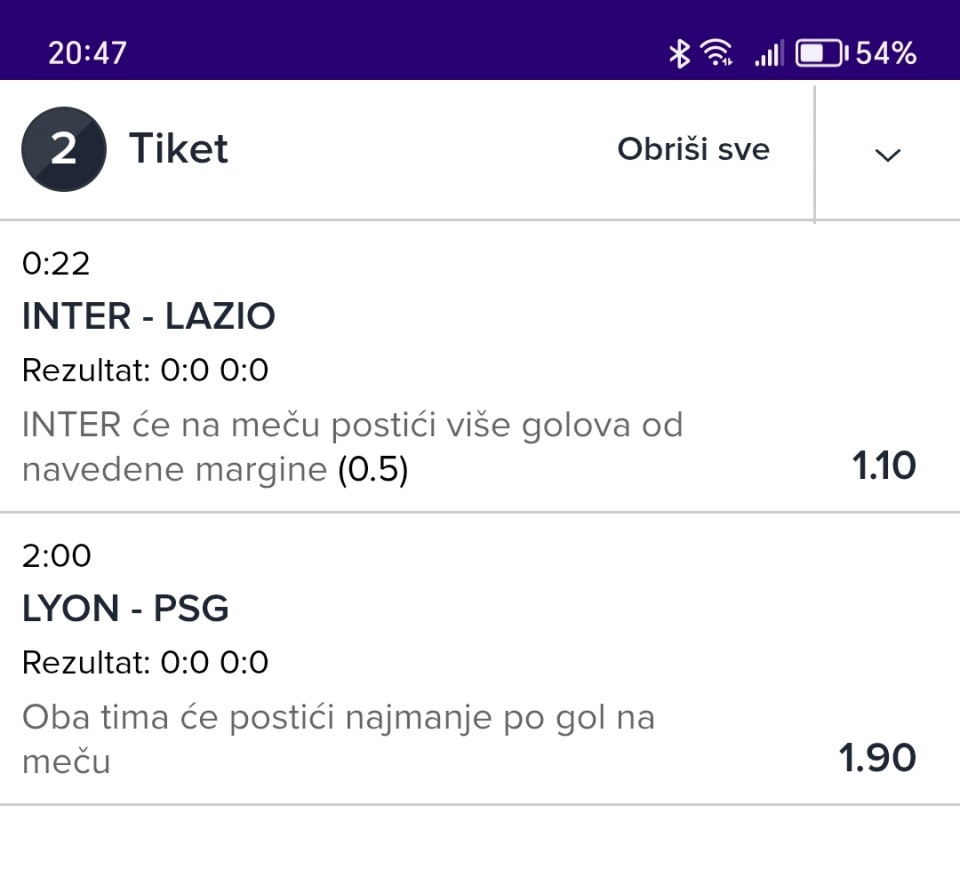This screenshot has height=885, width=960.
Task: Tap the Bluetooth status icon
Action: coord(679,53)
